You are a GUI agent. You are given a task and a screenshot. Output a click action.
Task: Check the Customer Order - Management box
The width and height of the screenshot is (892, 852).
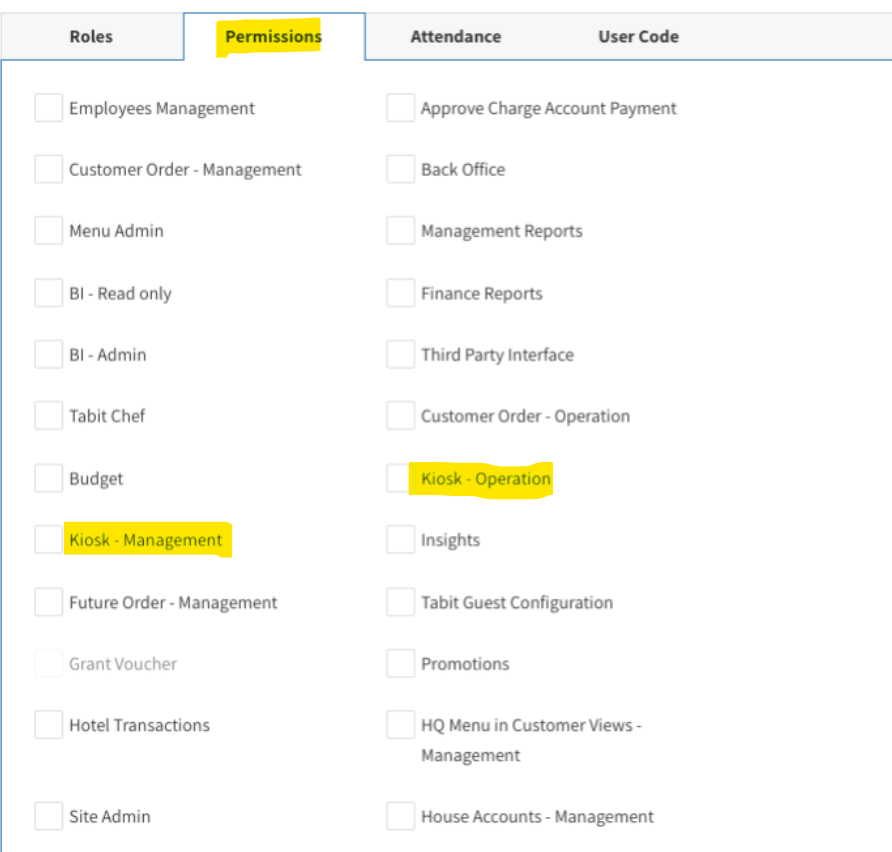pyautogui.click(x=49, y=170)
